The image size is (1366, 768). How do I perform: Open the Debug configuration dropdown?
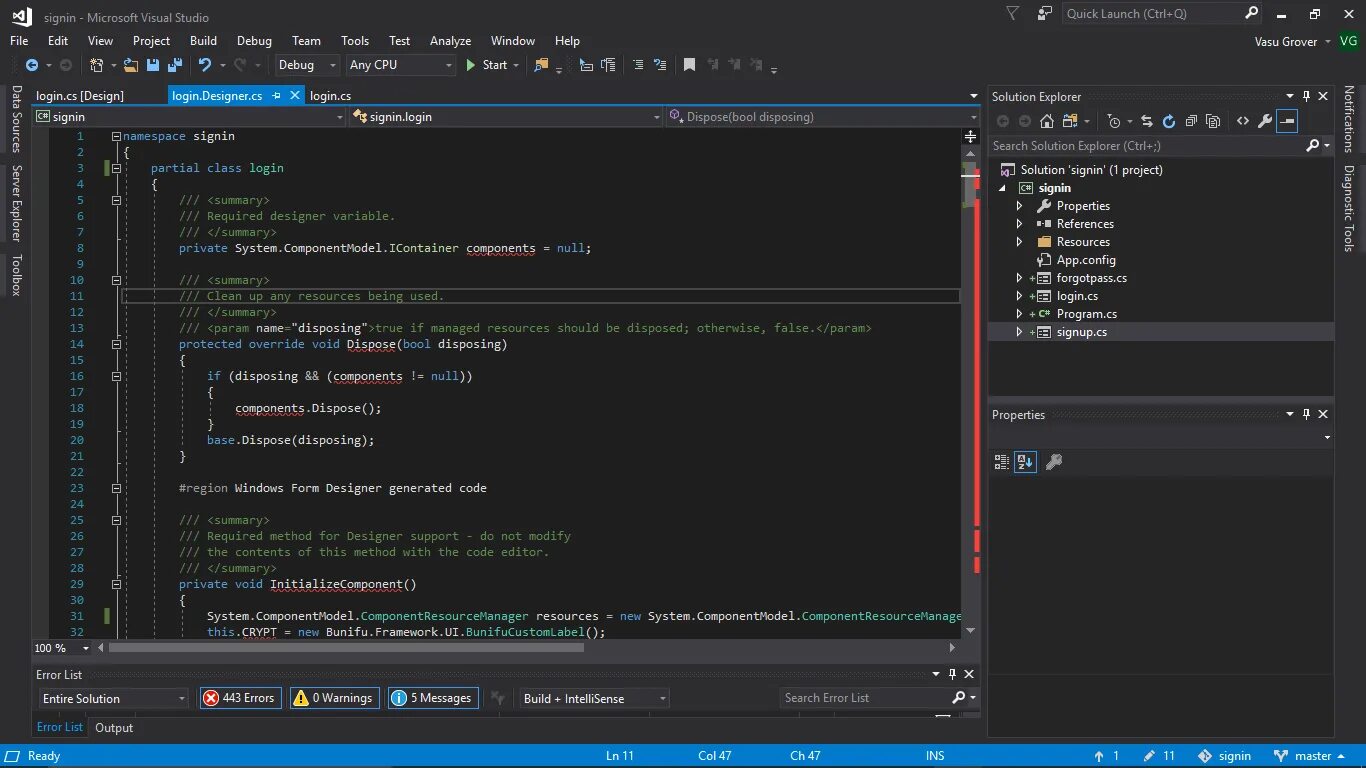[x=307, y=65]
